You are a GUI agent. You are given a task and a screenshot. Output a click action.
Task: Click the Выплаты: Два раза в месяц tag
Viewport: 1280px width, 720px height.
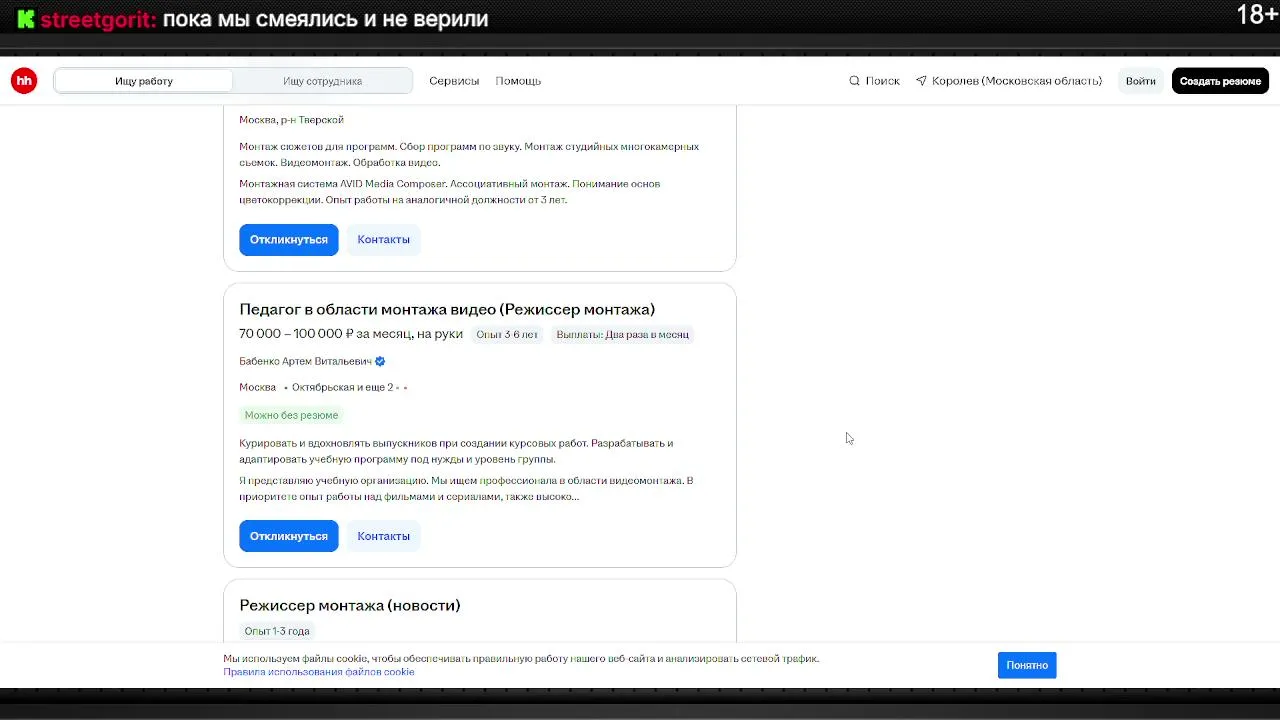(x=622, y=334)
